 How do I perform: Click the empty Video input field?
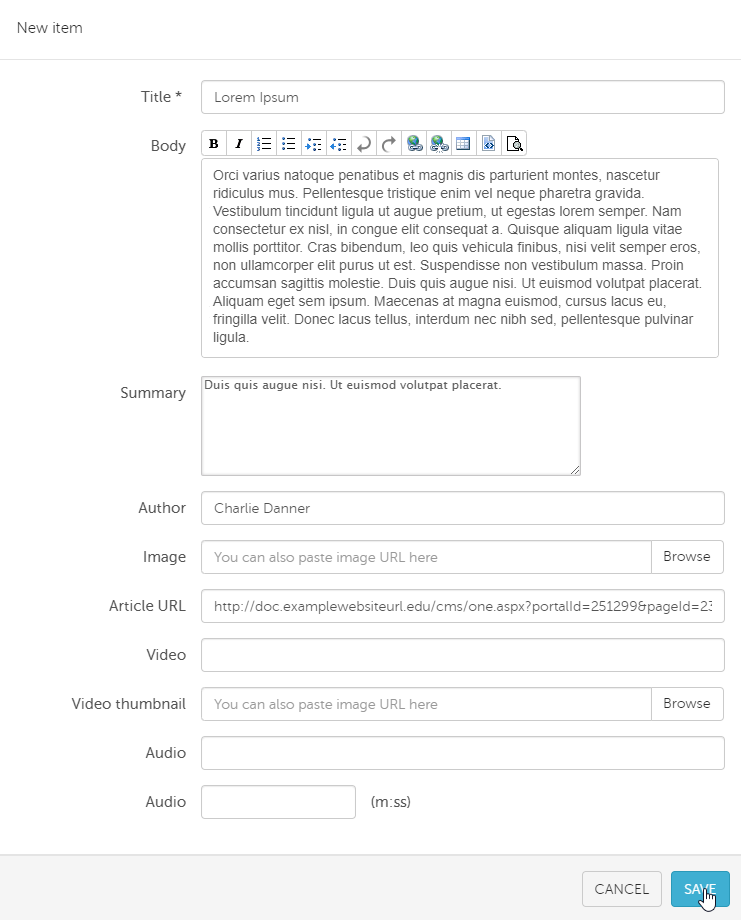[463, 655]
